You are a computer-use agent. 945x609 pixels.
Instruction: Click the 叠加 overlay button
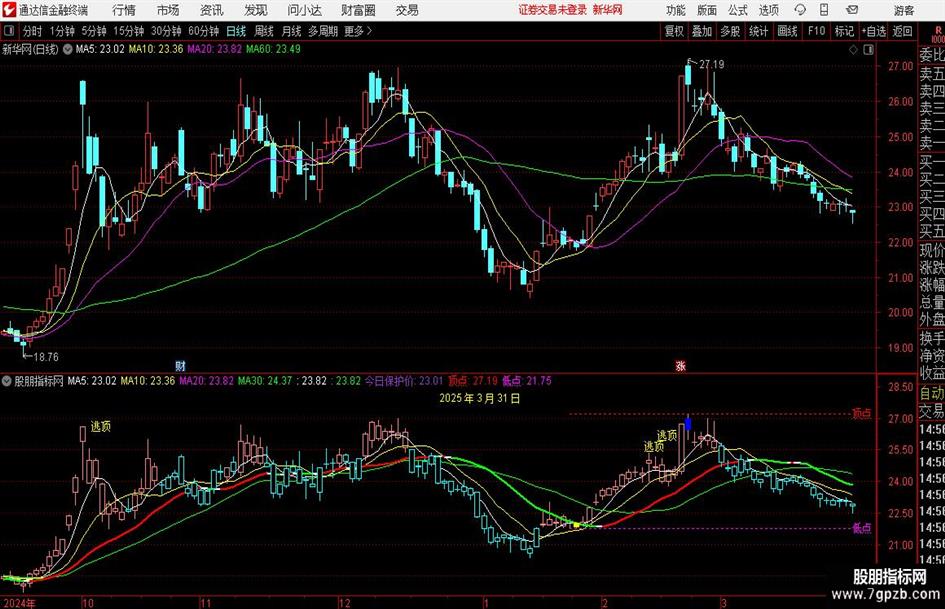702,31
